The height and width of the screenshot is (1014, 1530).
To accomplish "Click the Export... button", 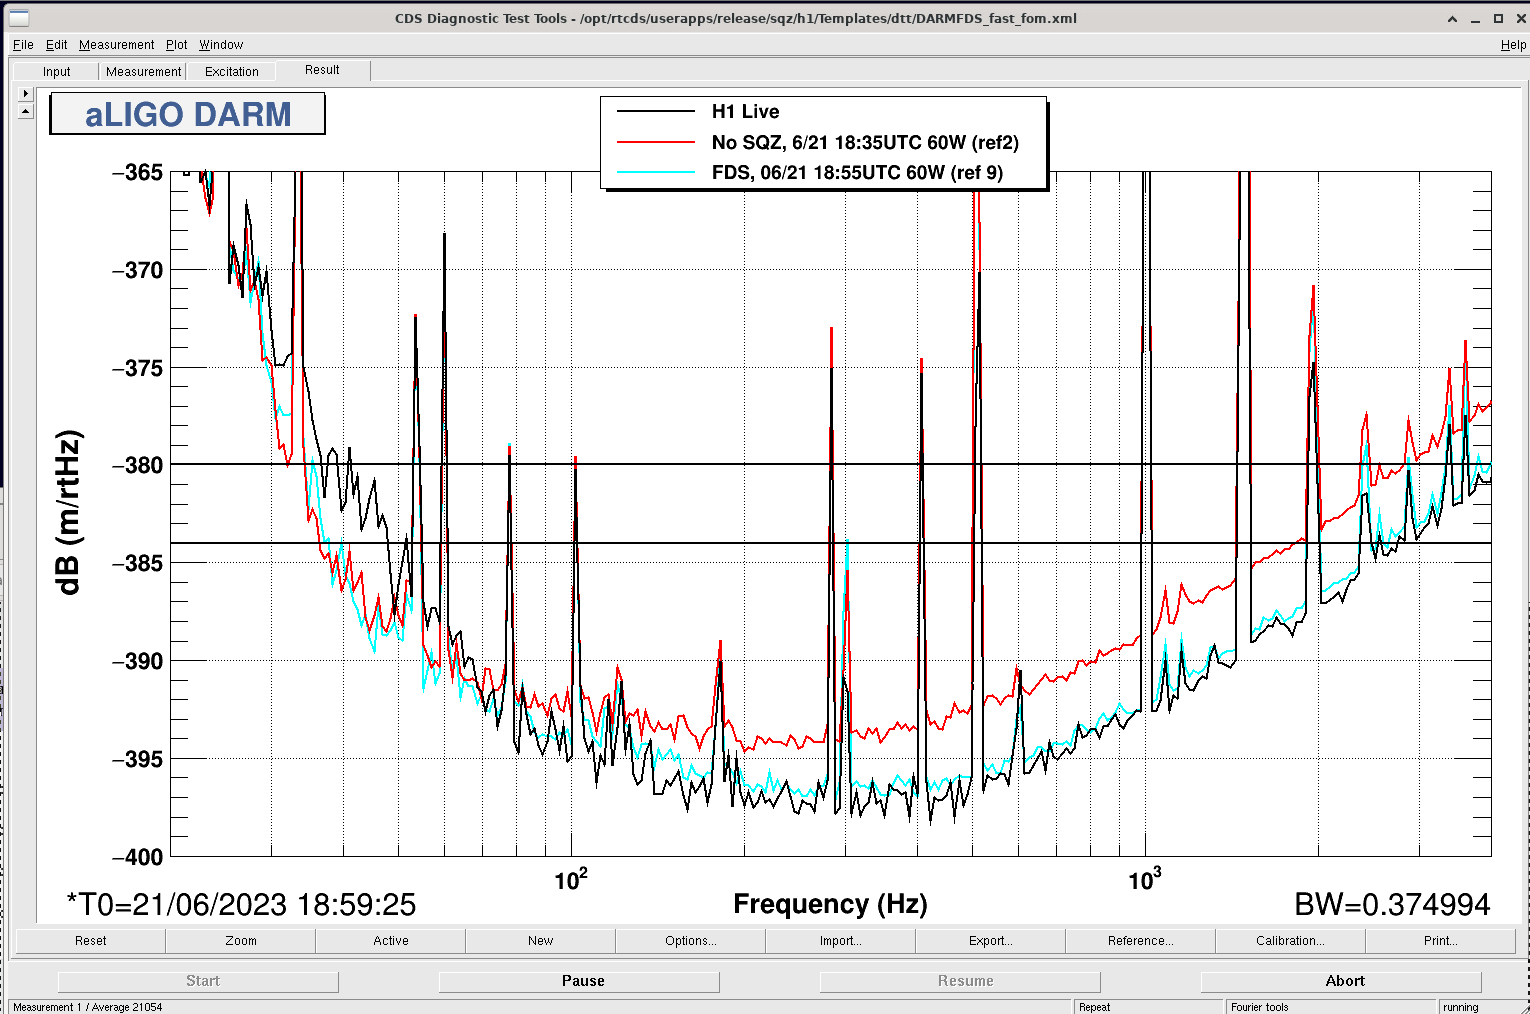I will point(990,941).
